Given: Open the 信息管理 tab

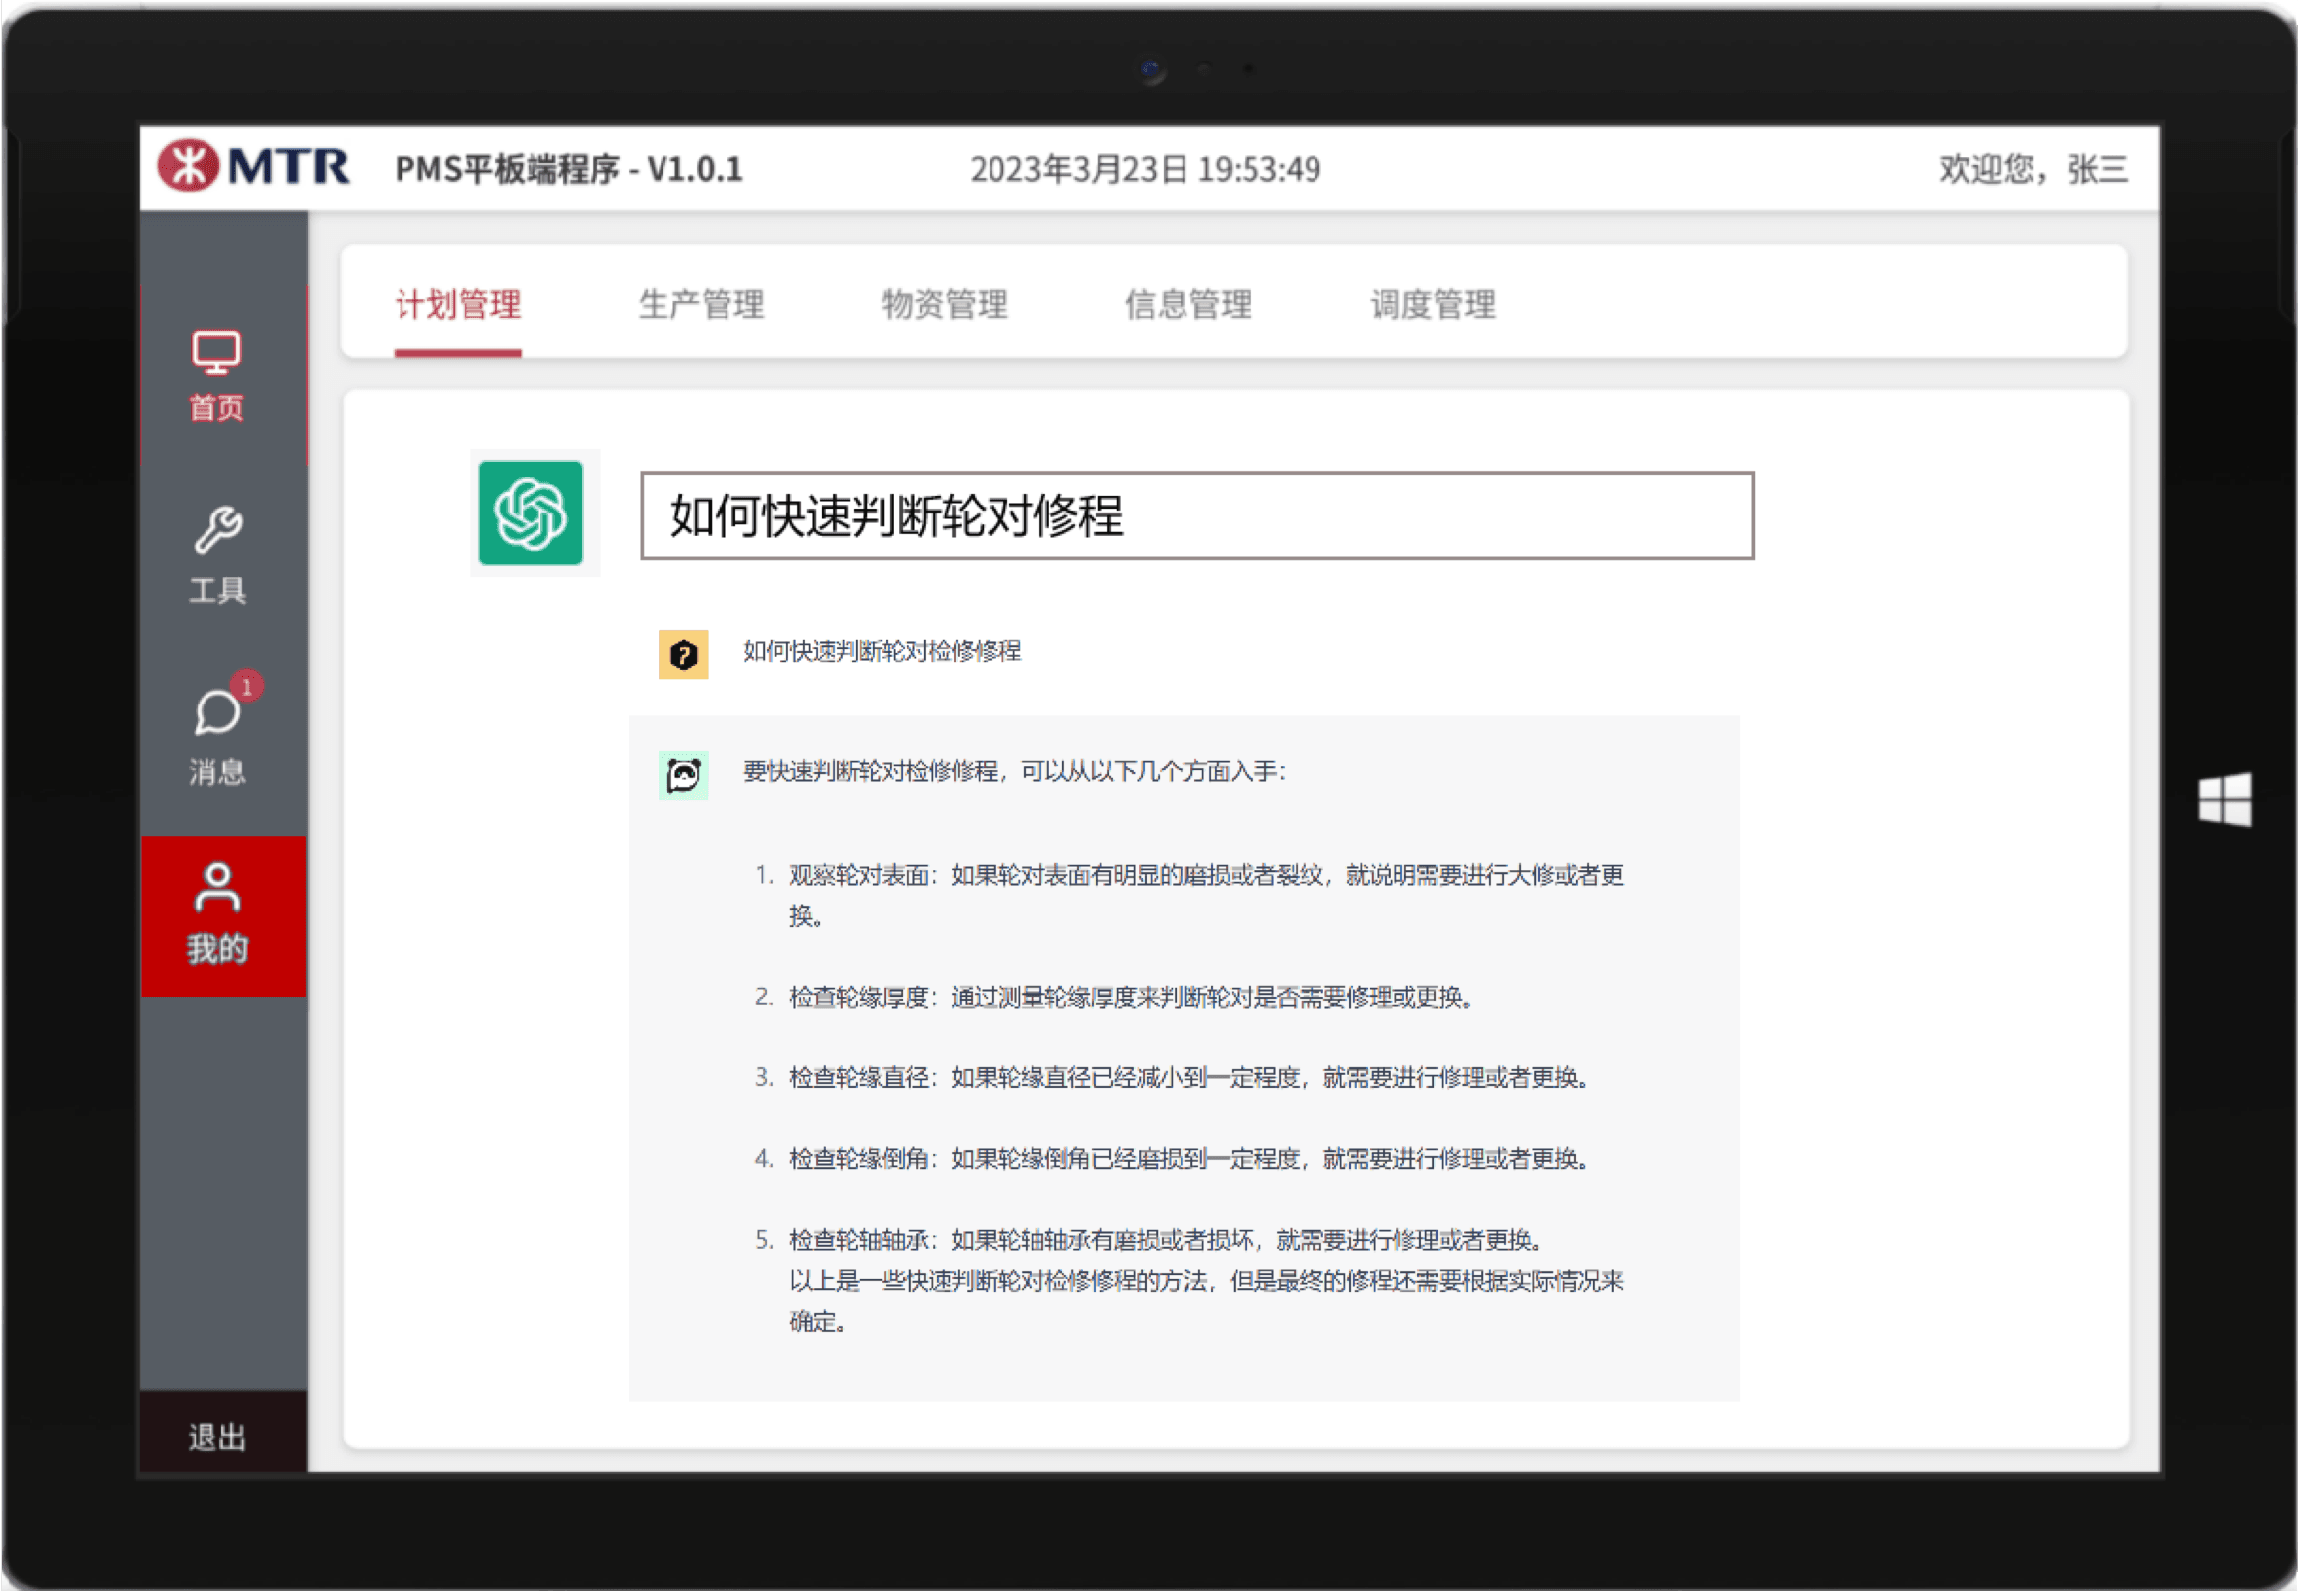Looking at the screenshot, I should [1190, 305].
